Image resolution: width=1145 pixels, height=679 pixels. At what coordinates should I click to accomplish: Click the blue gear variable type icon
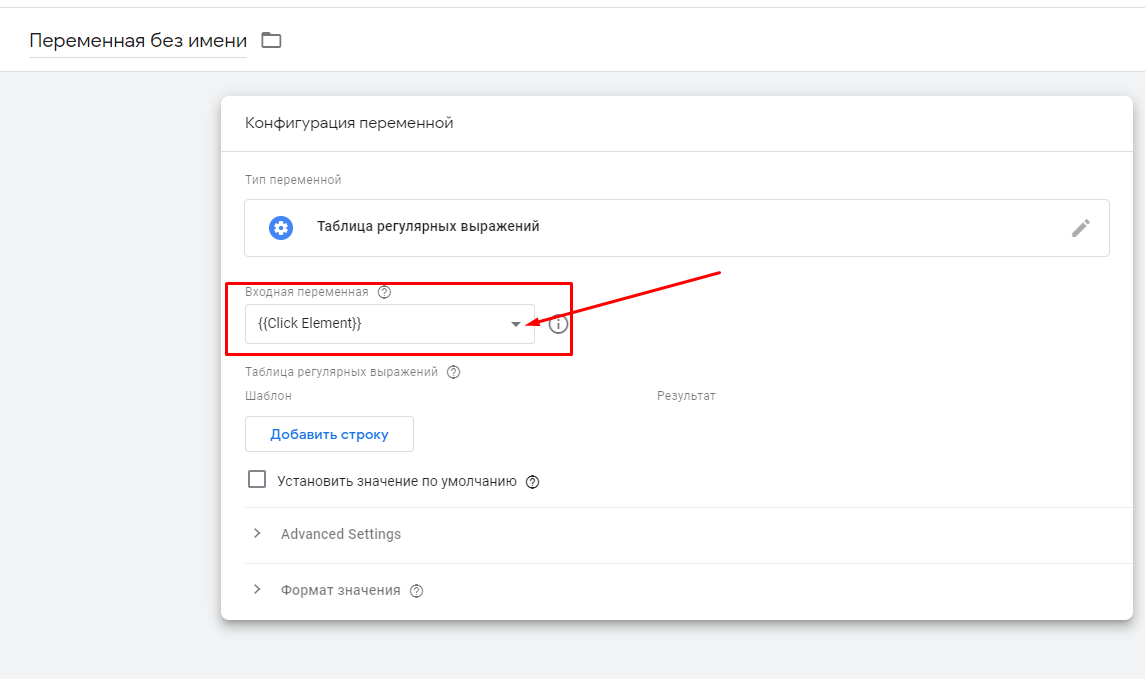click(281, 227)
